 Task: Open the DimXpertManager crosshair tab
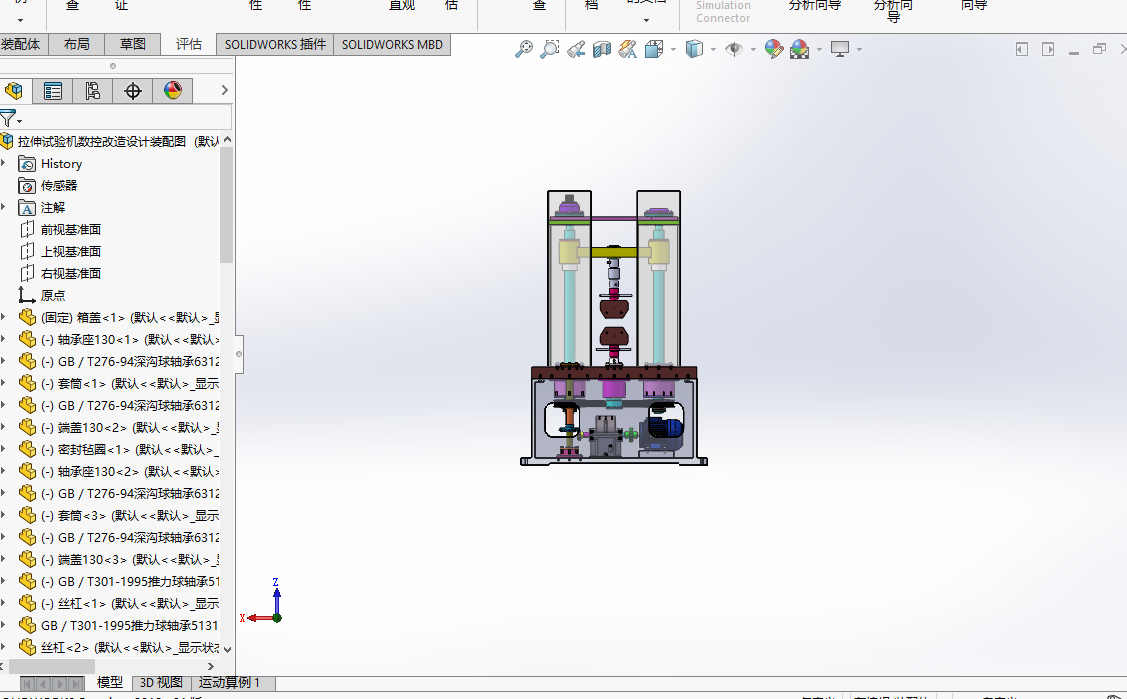(132, 91)
